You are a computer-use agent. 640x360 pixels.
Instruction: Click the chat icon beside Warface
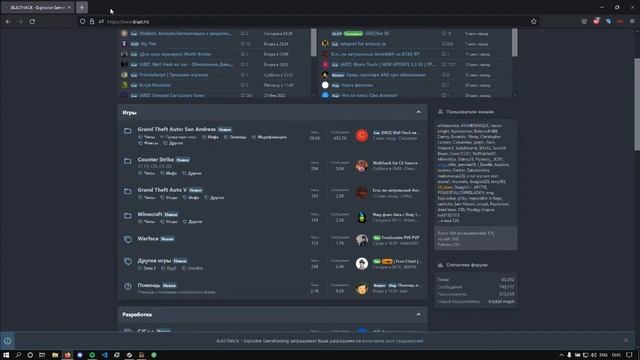tap(128, 239)
